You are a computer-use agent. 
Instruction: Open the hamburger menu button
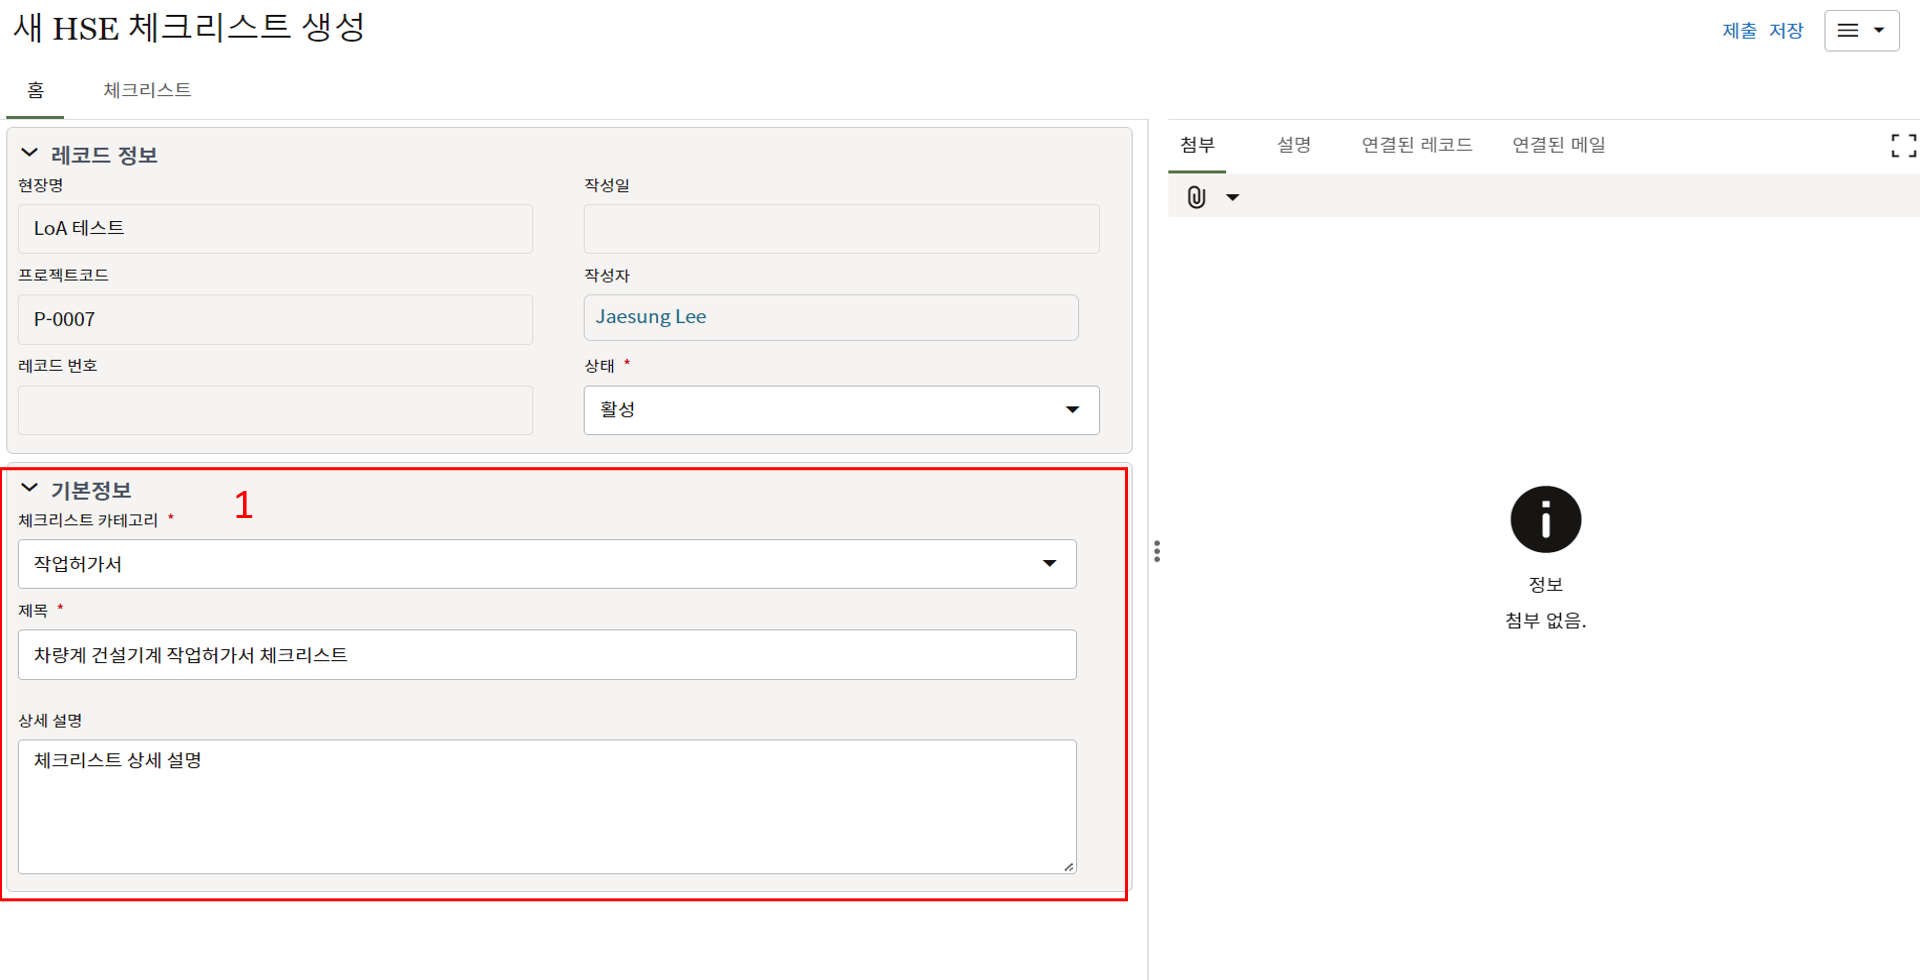click(x=1861, y=31)
